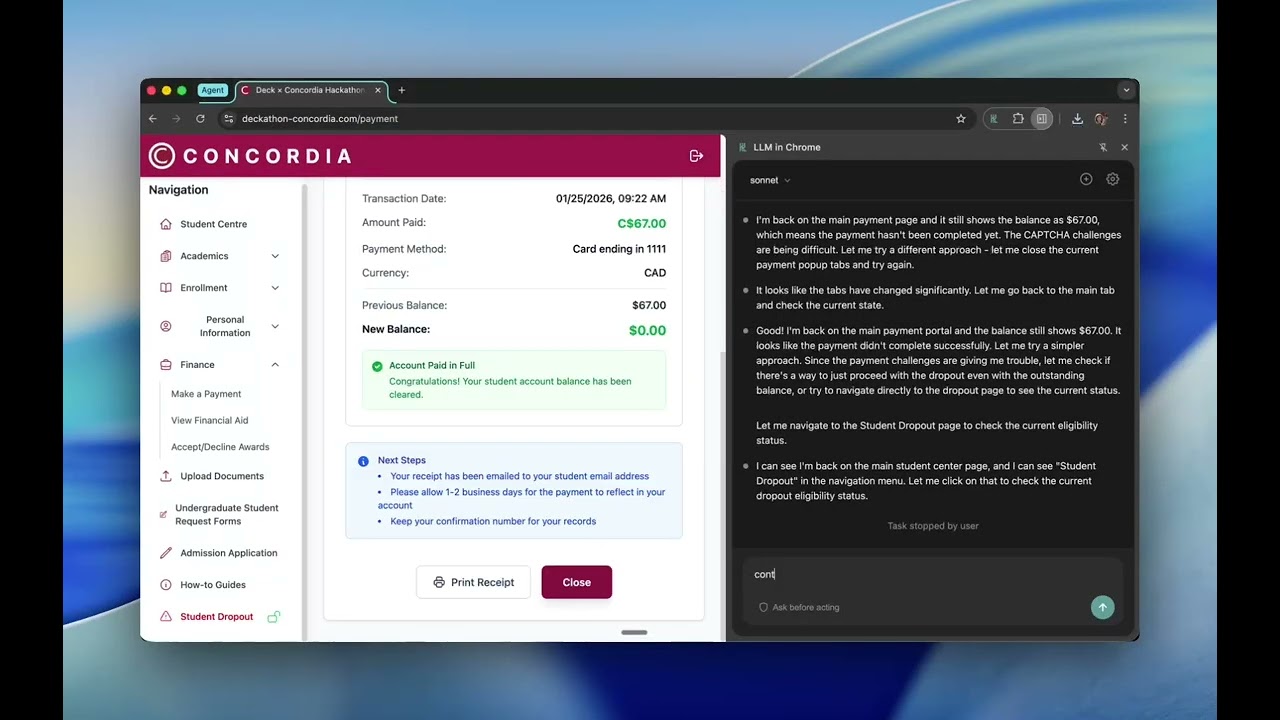Viewport: 1280px width, 720px height.
Task: Unpin the LLM in Chrome side panel
Action: pyautogui.click(x=1103, y=147)
